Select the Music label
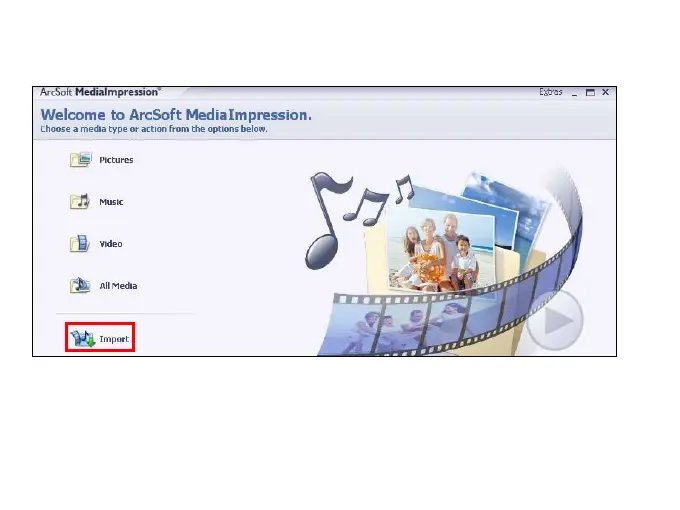The image size is (680, 510). click(x=111, y=202)
